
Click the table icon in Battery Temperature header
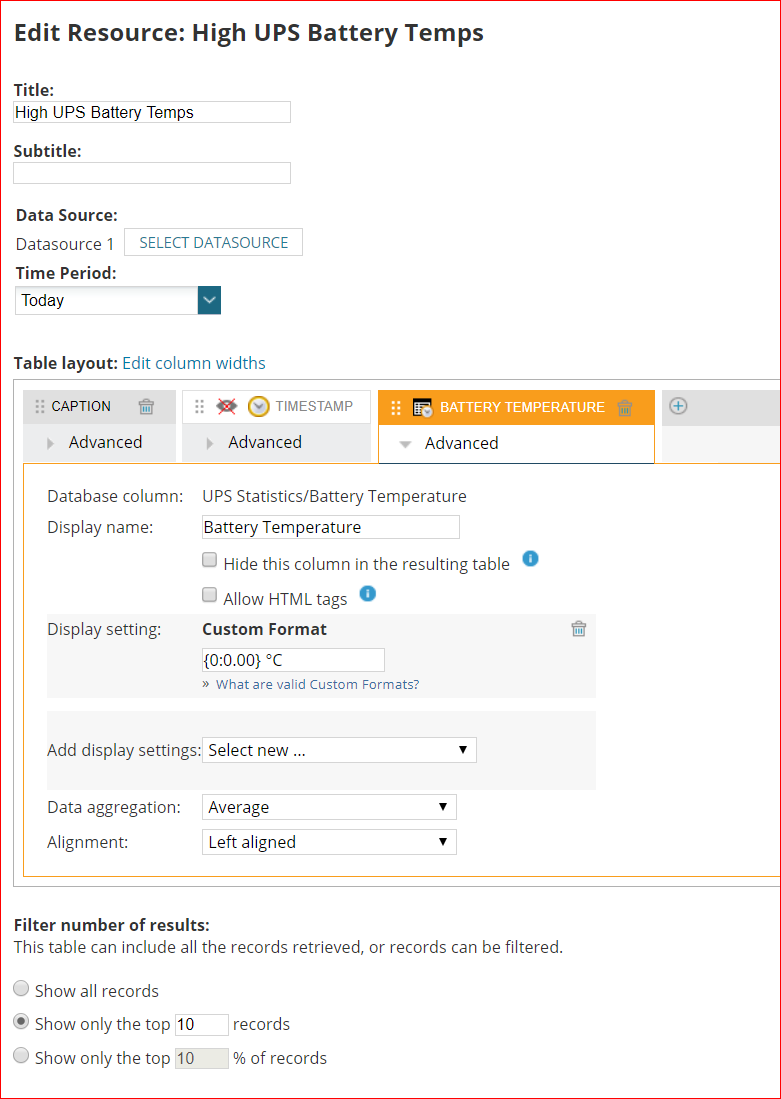coord(423,408)
